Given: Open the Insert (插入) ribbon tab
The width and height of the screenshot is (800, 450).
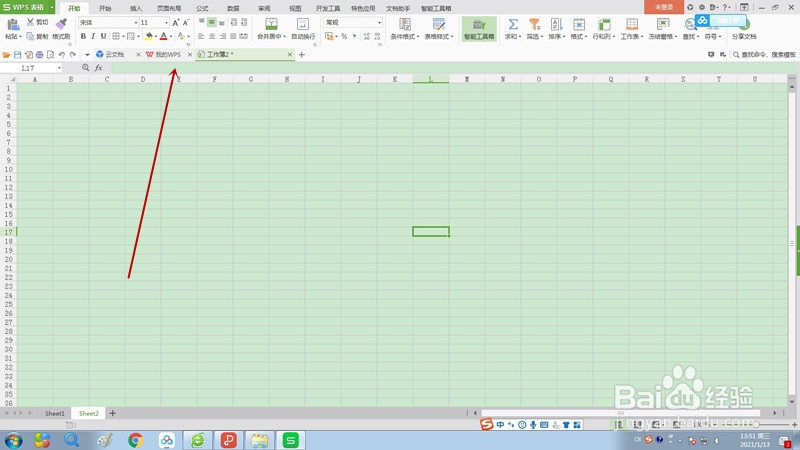Looking at the screenshot, I should [136, 8].
